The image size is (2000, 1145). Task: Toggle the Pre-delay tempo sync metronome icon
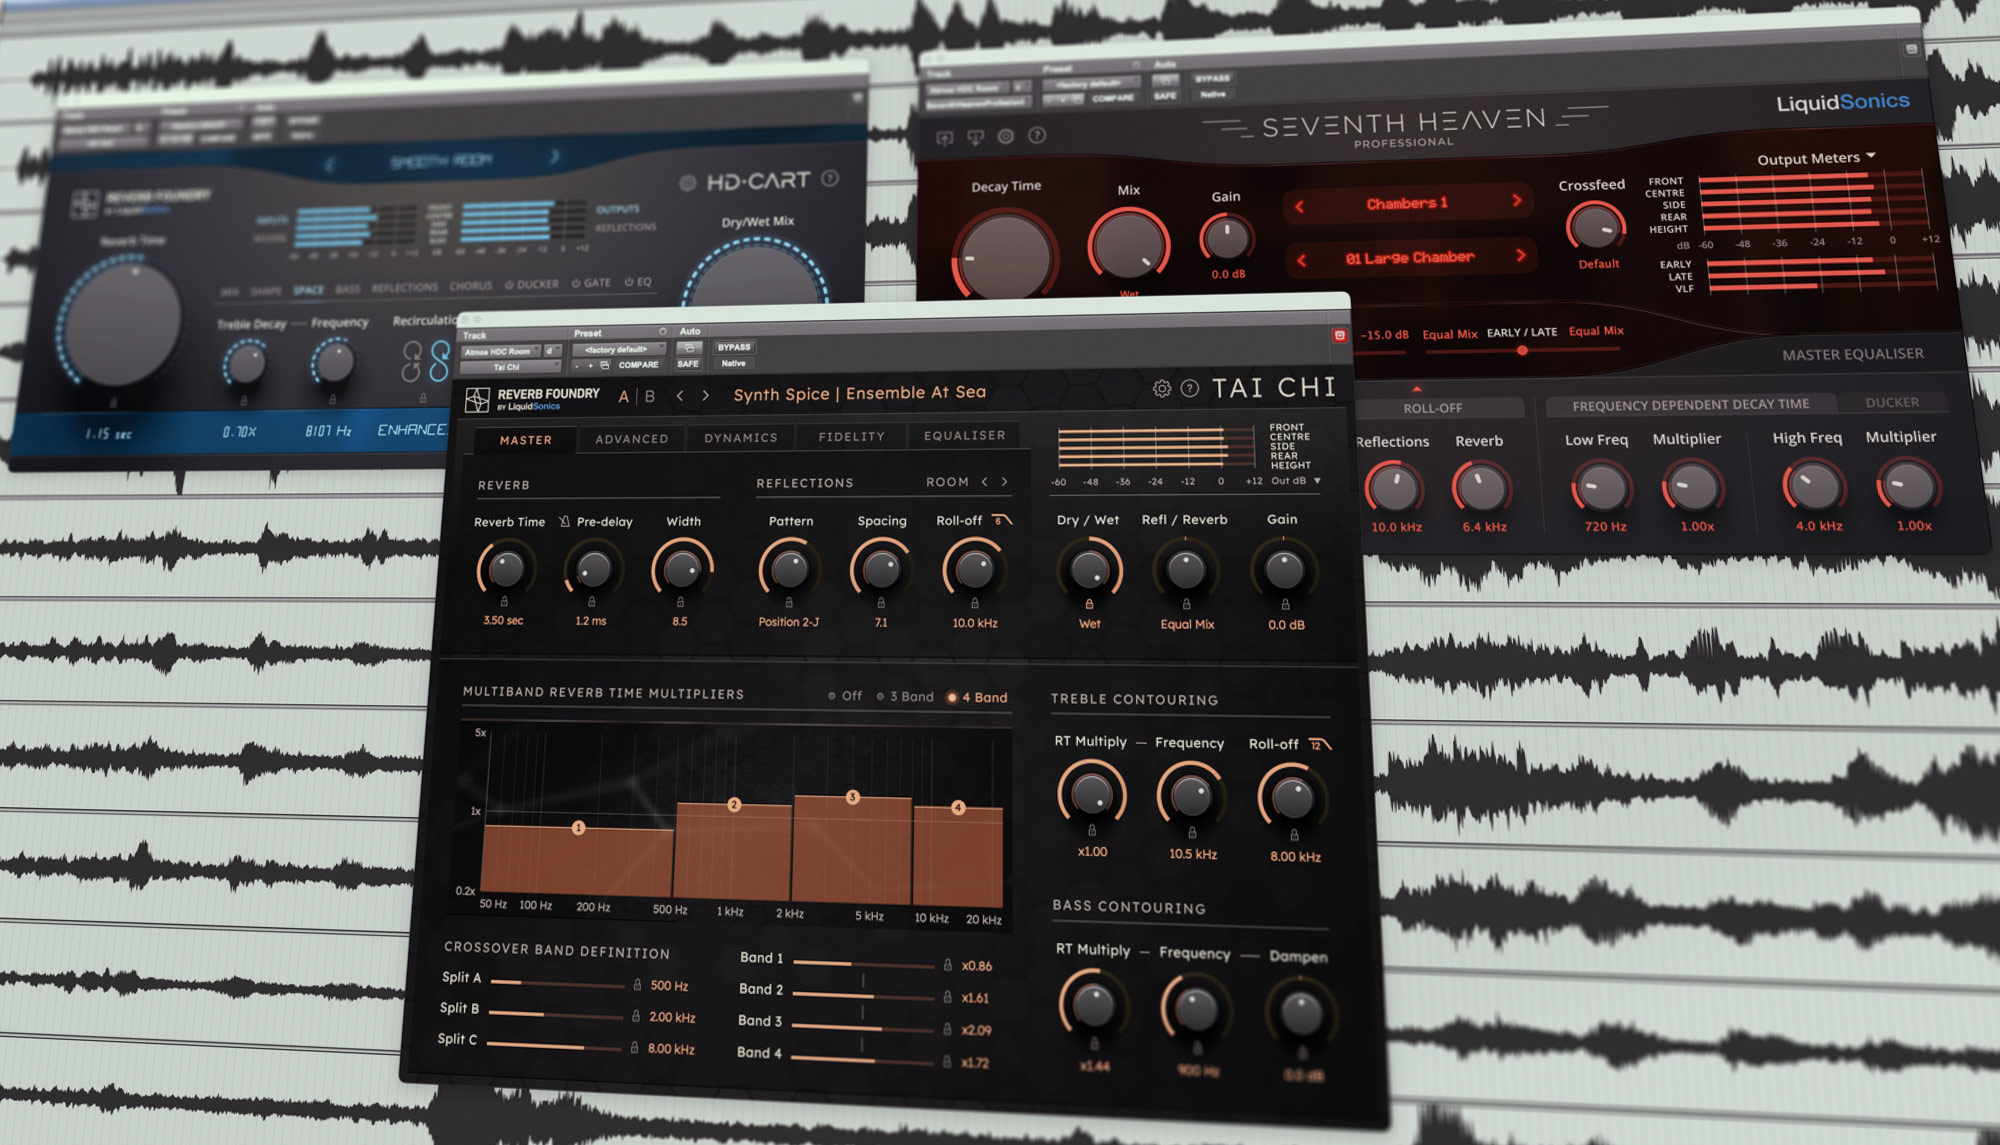click(x=564, y=521)
